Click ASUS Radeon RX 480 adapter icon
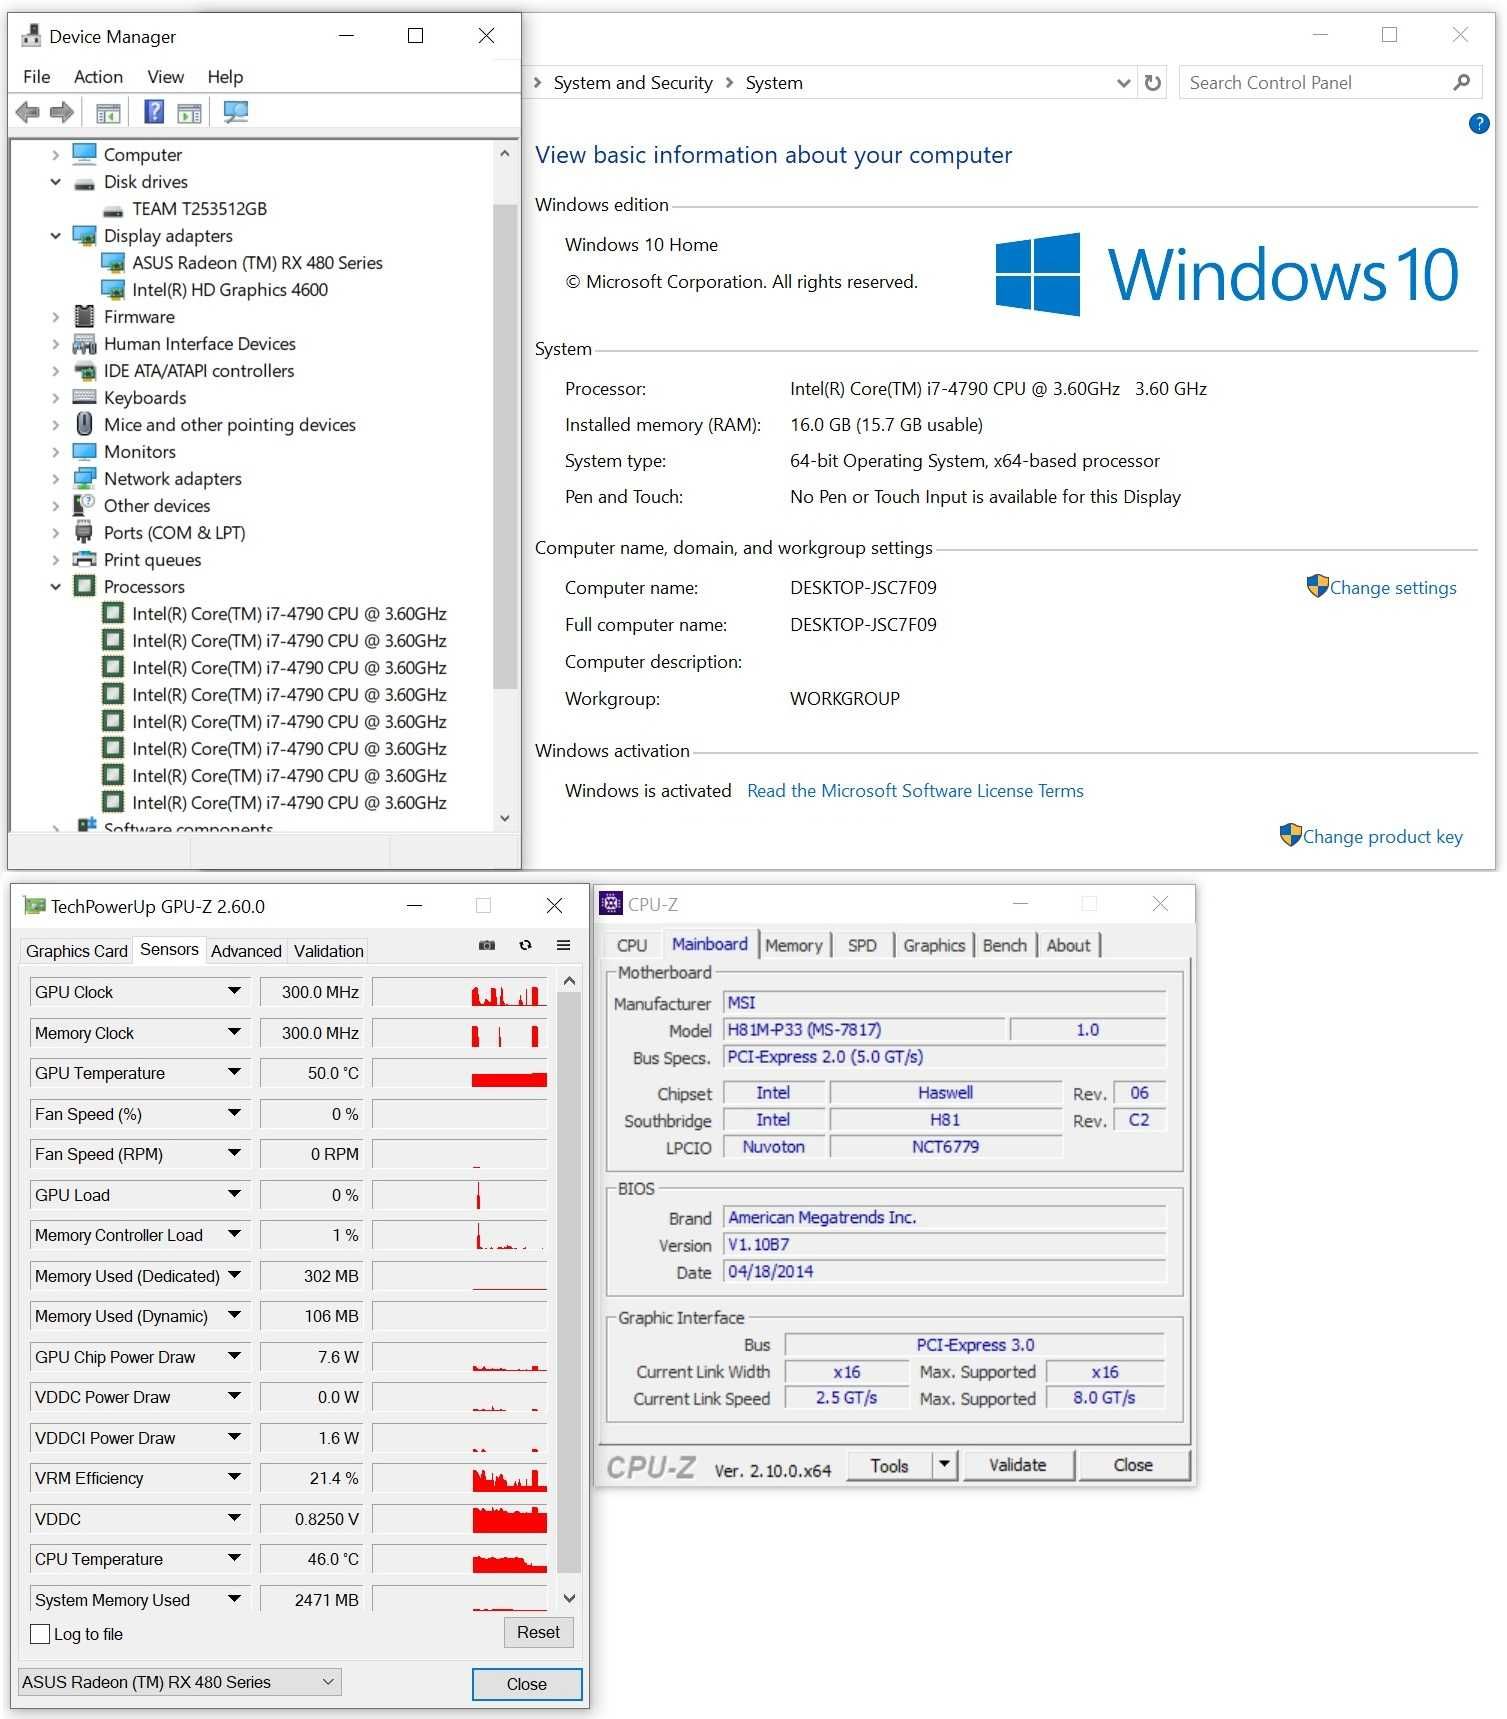The width and height of the screenshot is (1507, 1719). point(113,262)
